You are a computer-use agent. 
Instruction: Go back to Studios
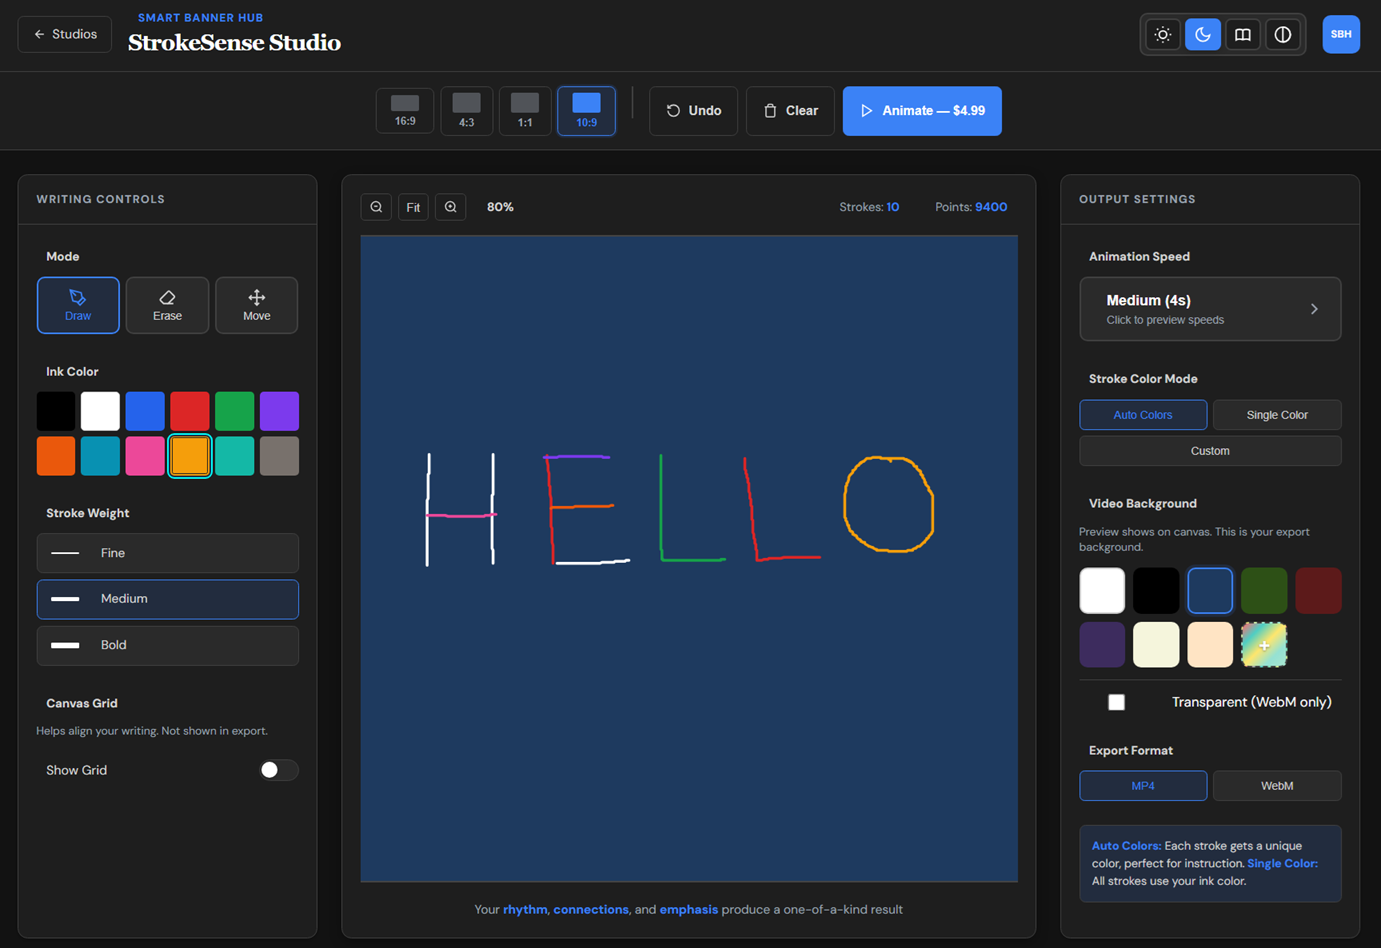tap(65, 34)
